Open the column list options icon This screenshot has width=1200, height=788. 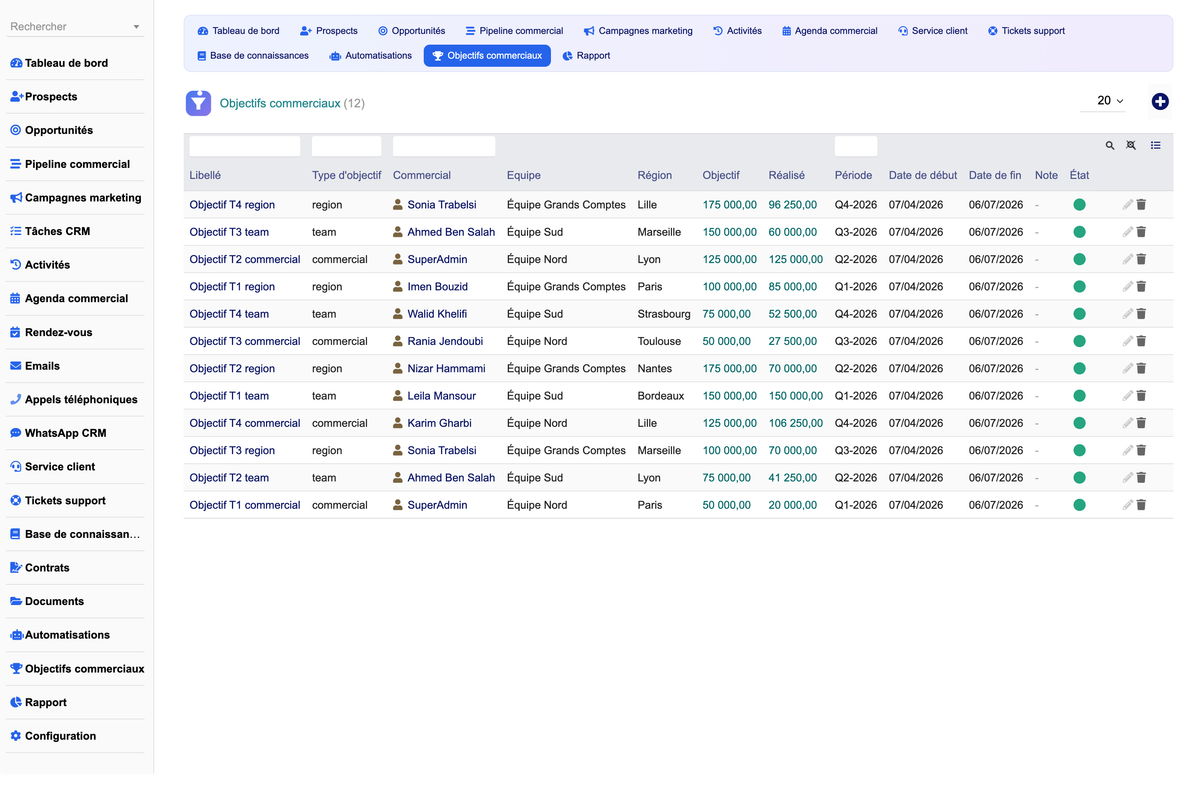coord(1156,146)
